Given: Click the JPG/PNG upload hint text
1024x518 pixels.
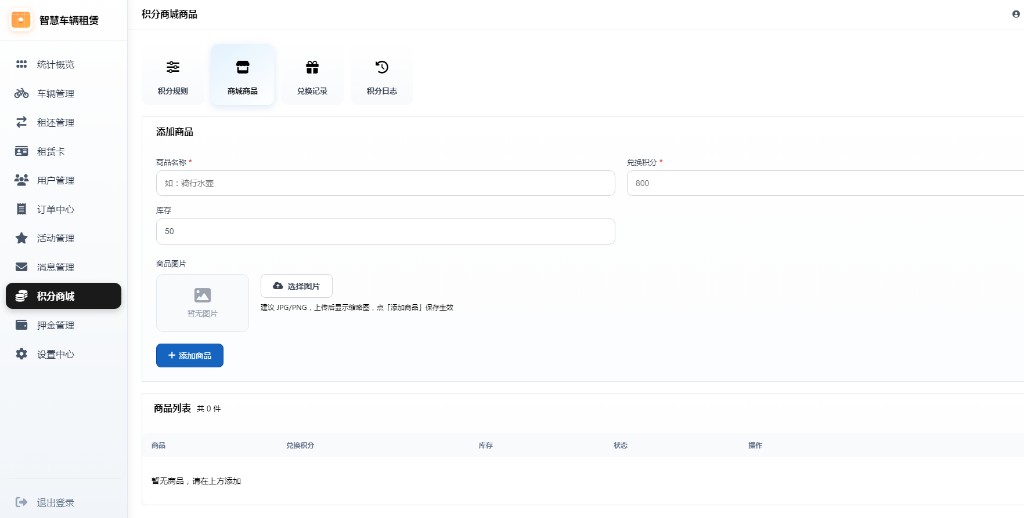Looking at the screenshot, I should pos(357,308).
